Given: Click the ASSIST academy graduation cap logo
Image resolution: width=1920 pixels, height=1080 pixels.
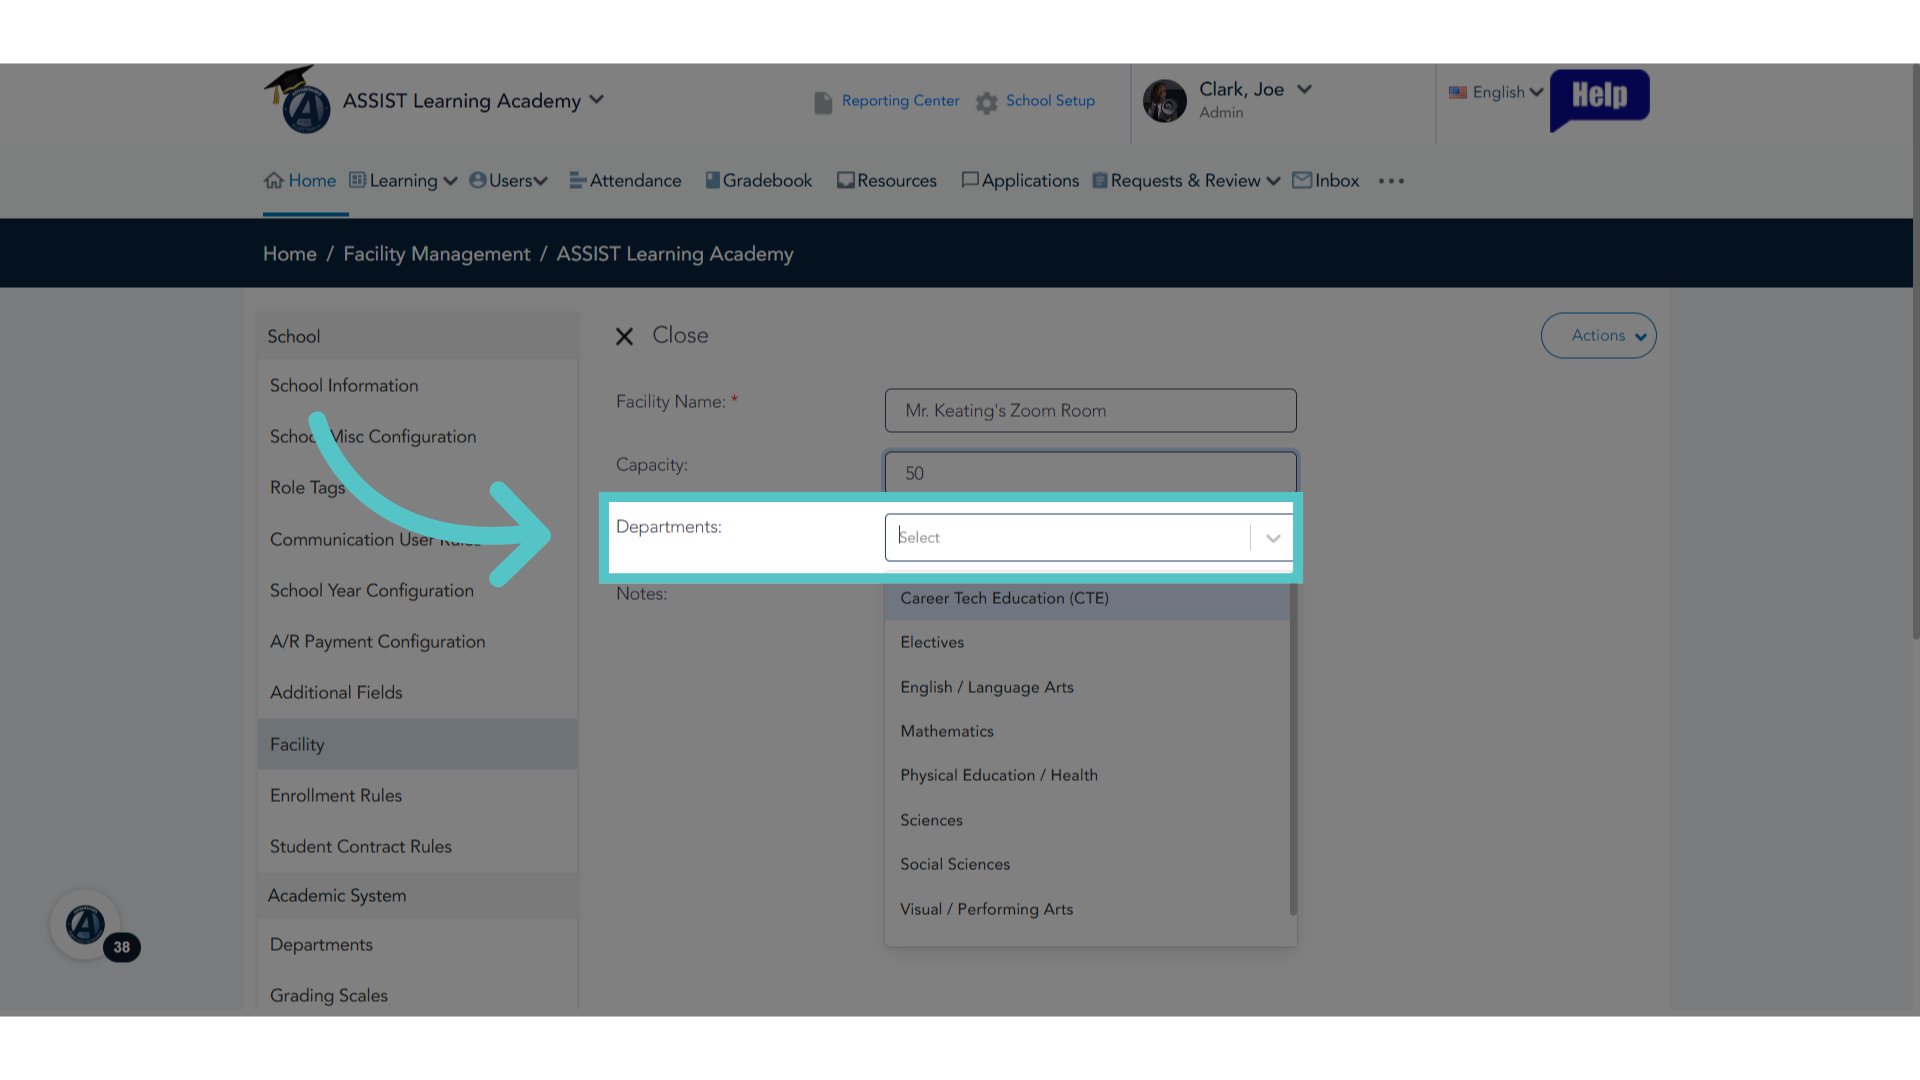Looking at the screenshot, I should [x=298, y=100].
